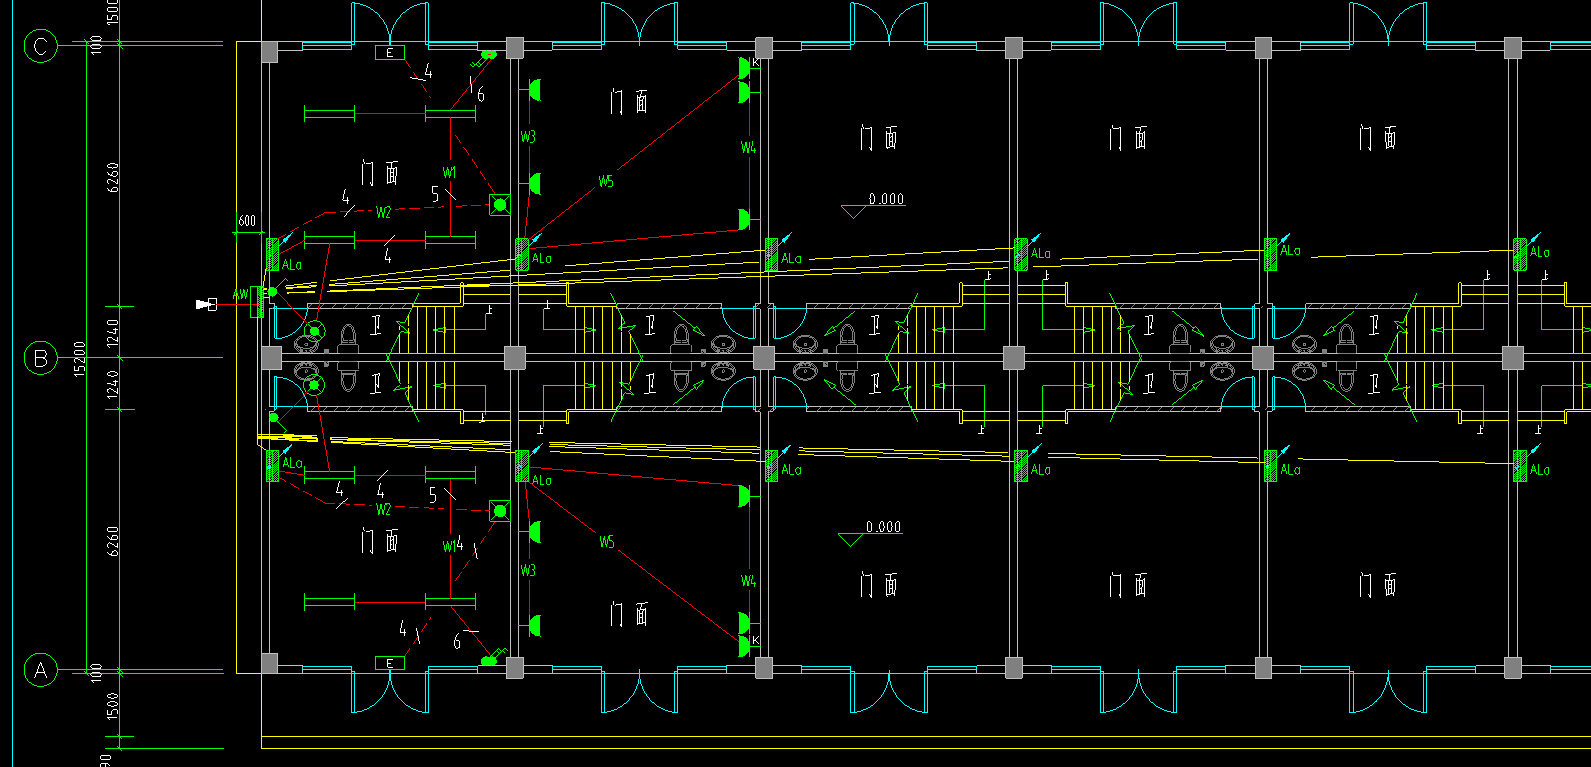This screenshot has height=767, width=1591.
Task: Select the circled lamp in the toilet above axis B
Action: pos(315,331)
